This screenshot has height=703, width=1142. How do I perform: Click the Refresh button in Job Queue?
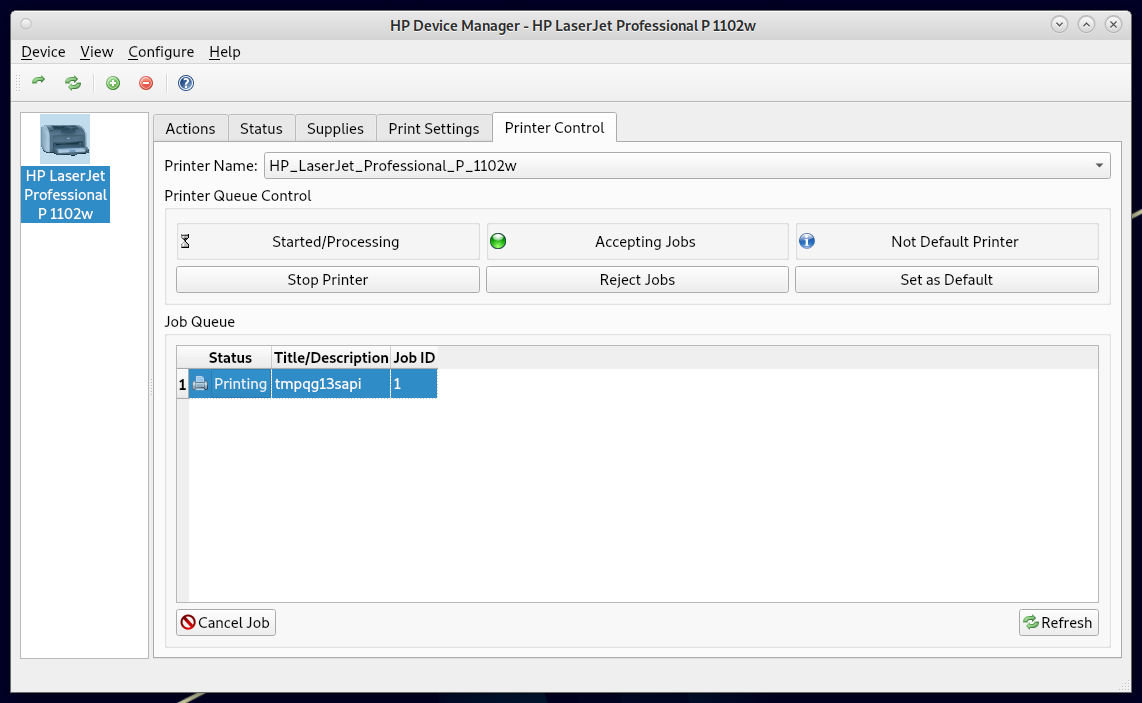click(1058, 622)
